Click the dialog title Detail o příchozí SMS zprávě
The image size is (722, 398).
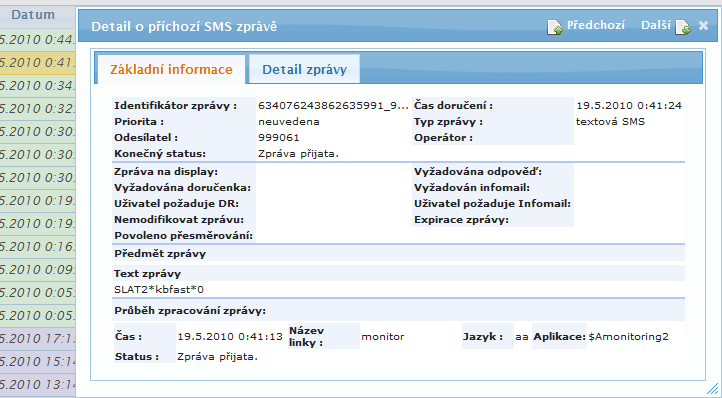[184, 26]
